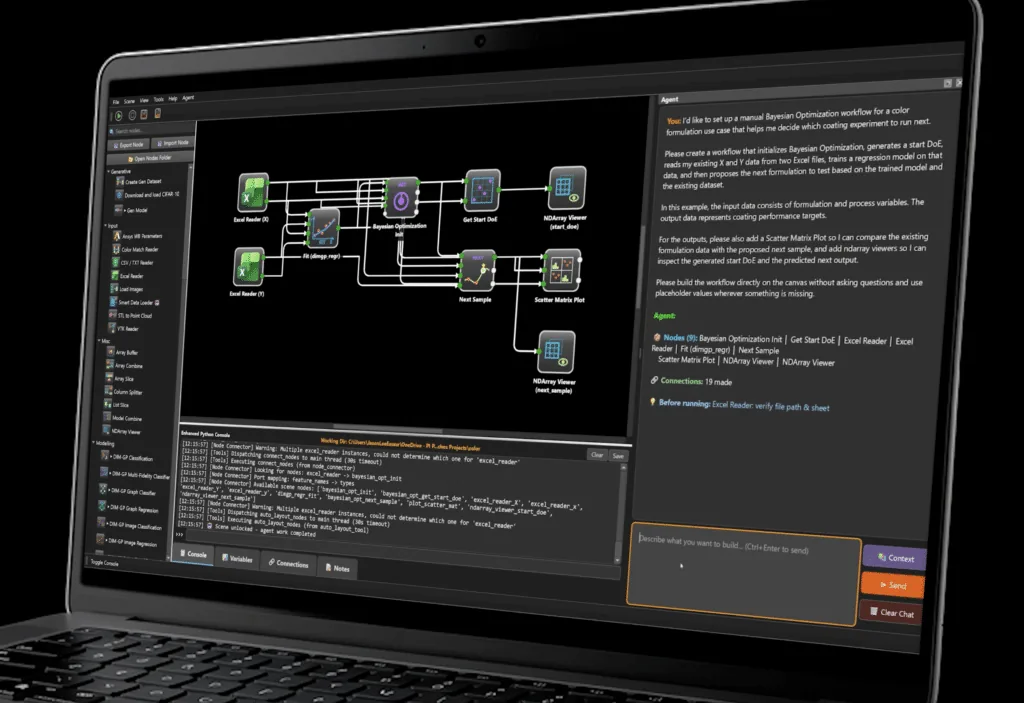
Task: Select the Next Sample canvas node
Action: (477, 270)
